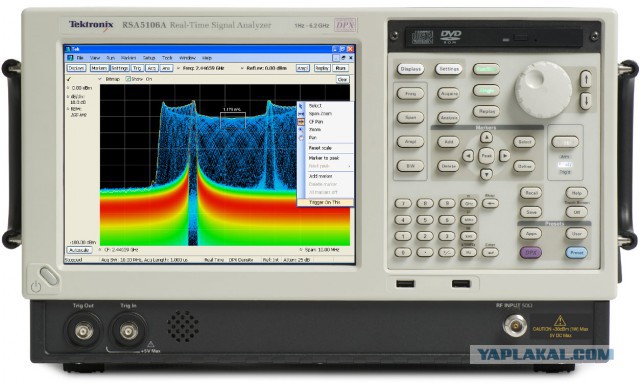Push the front-panel power standby button
Image resolution: width=640 pixels, height=384 pixels.
49,276
